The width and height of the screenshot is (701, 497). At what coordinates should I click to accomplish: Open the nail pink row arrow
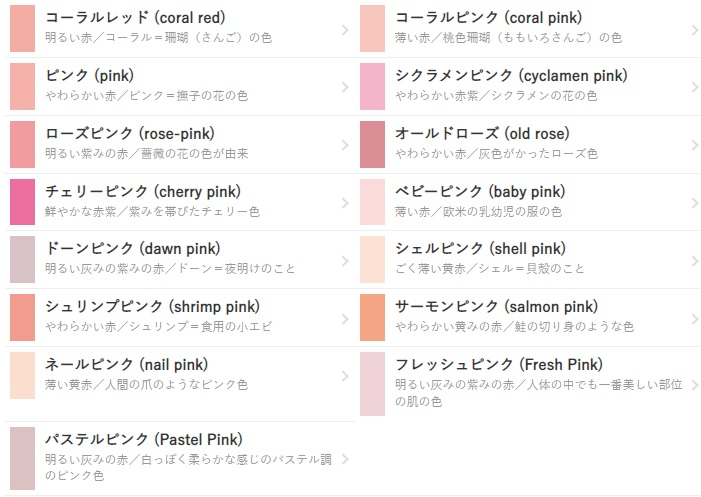[345, 376]
